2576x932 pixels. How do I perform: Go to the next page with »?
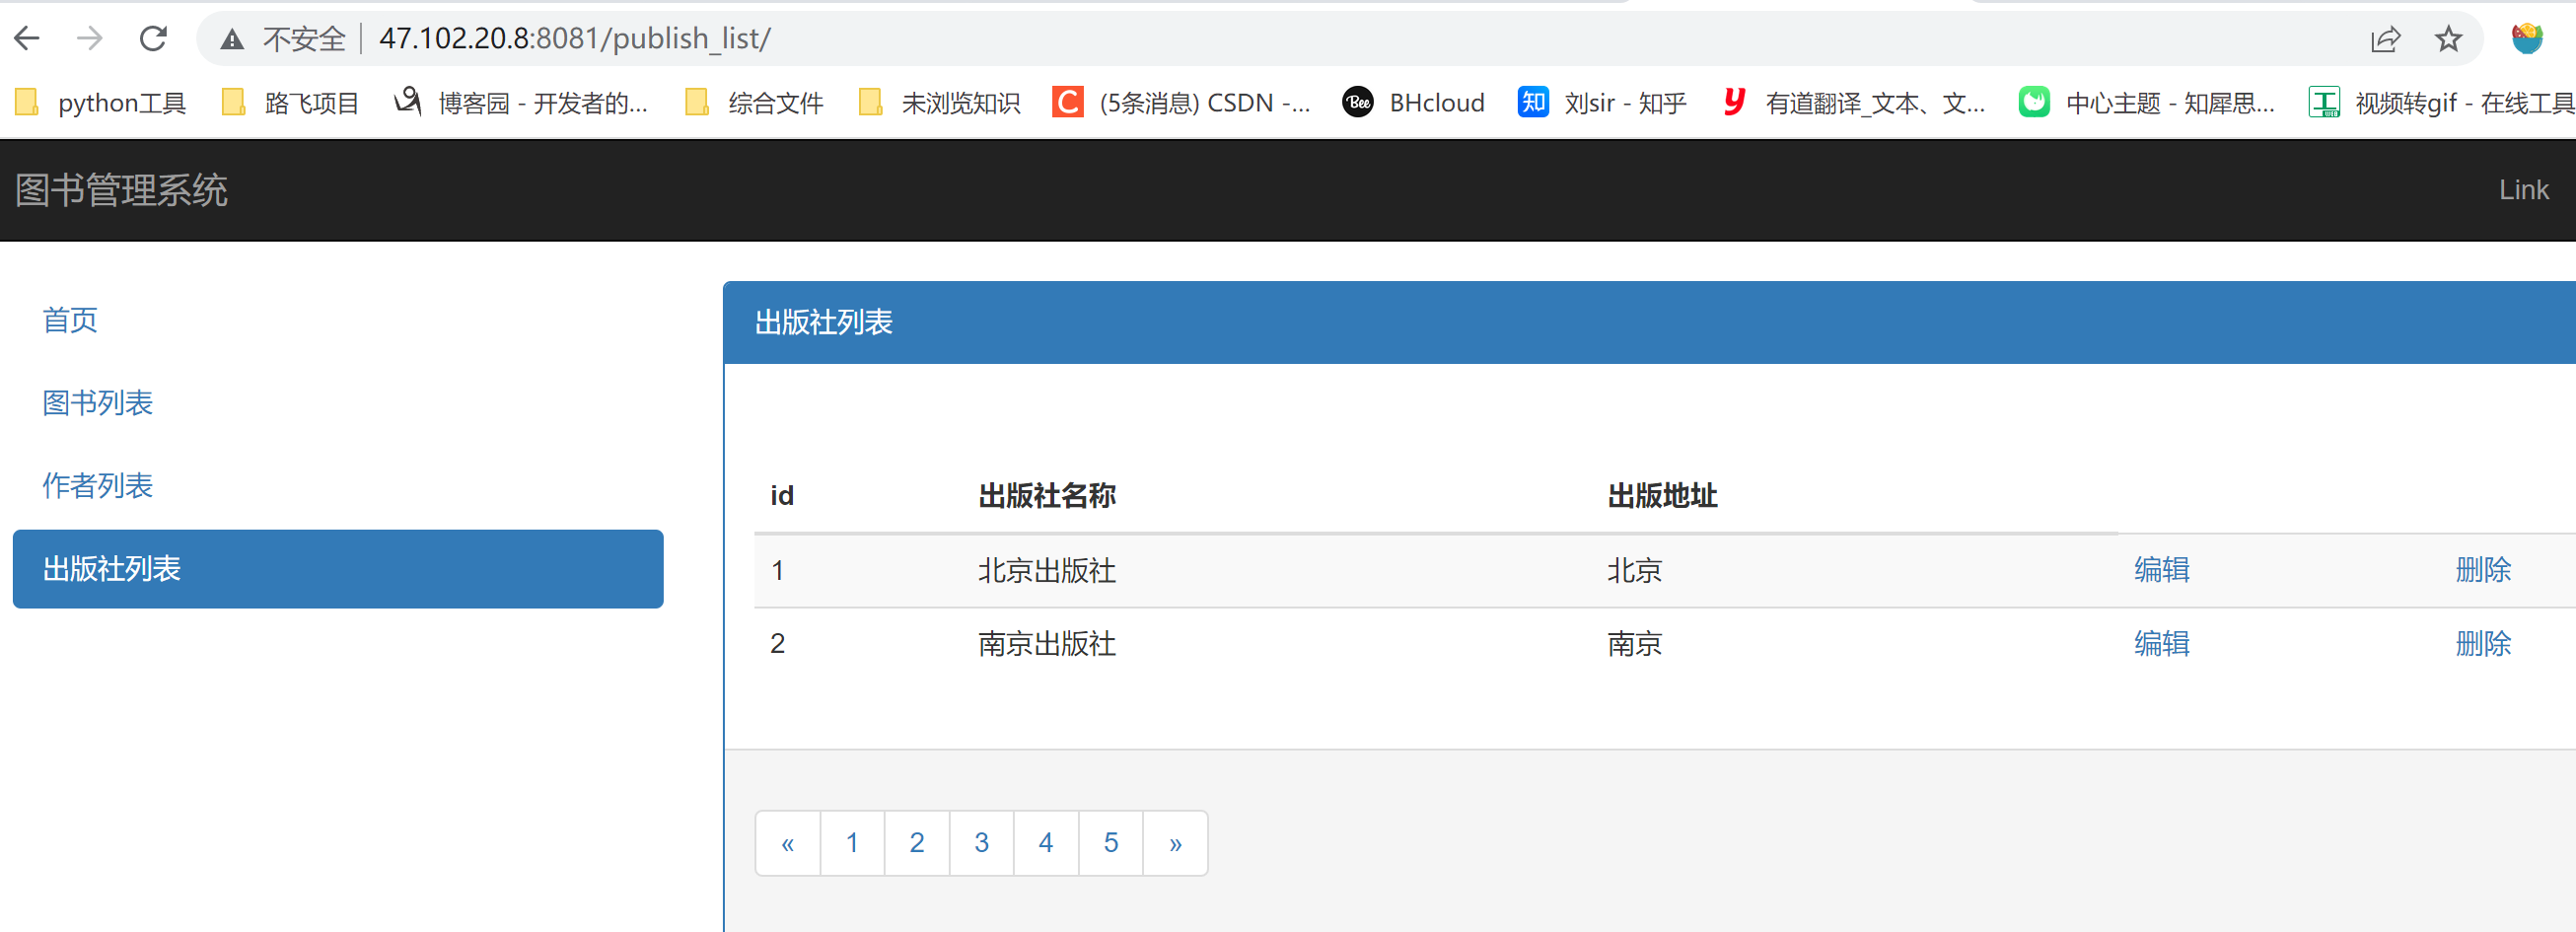coord(1175,843)
